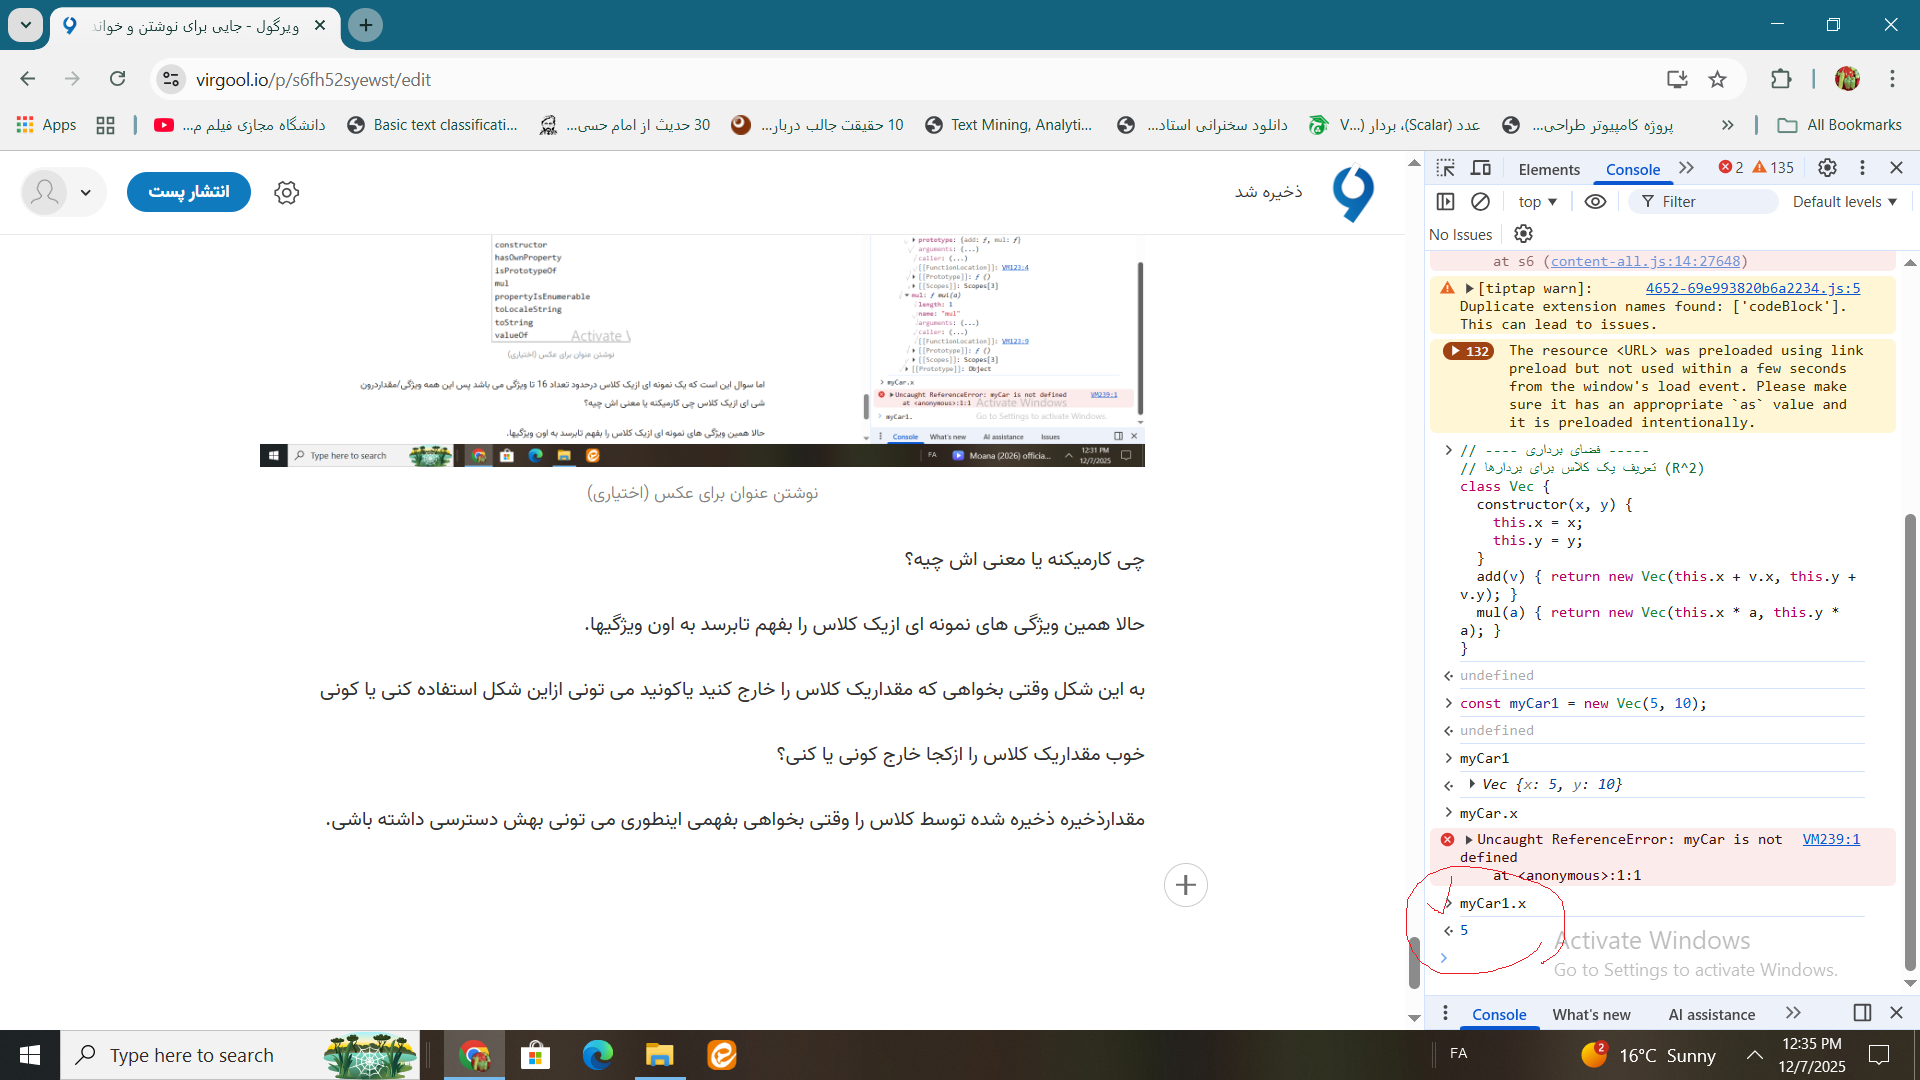The image size is (1920, 1080).
Task: Open the VM239:1 source link
Action: [1831, 839]
